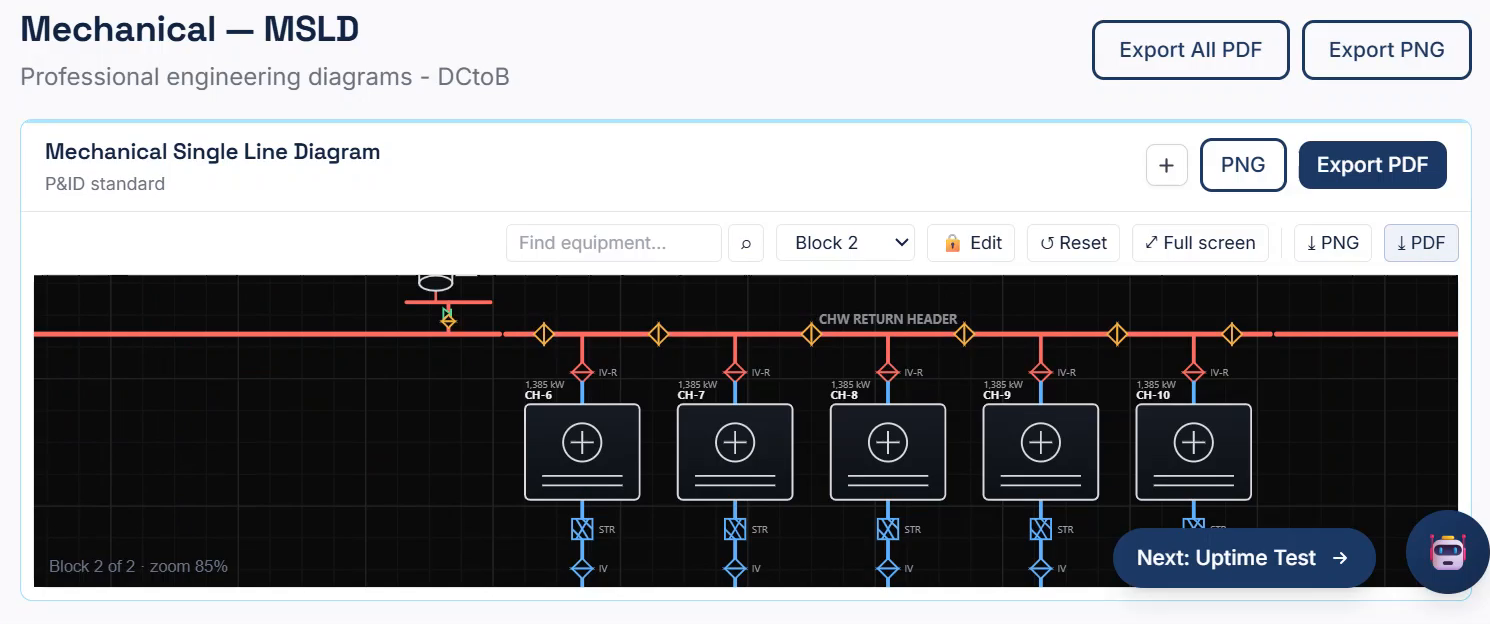Pick the IV valve below CH-7 strainer
The image size is (1490, 624).
click(x=735, y=569)
